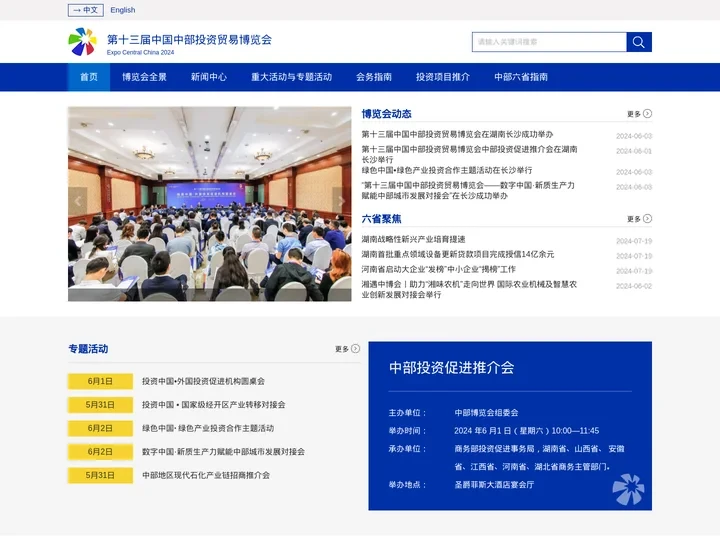Open article 湖南战略性新兴产业培育提速

click(413, 239)
